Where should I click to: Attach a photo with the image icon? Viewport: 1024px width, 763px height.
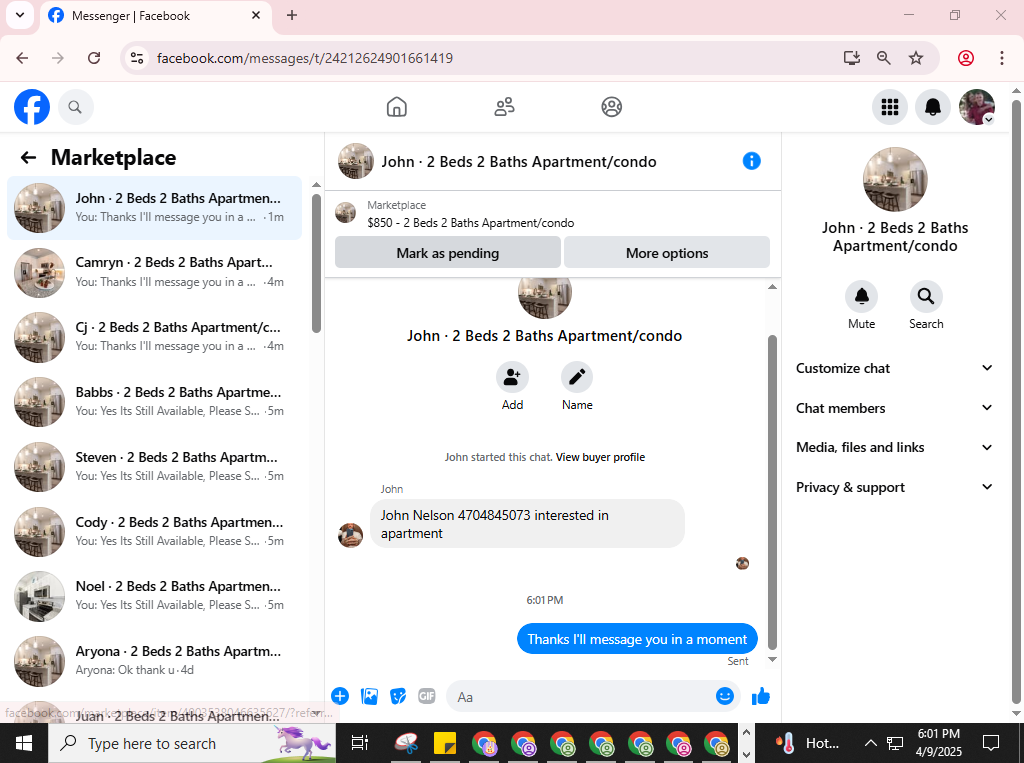coord(369,696)
